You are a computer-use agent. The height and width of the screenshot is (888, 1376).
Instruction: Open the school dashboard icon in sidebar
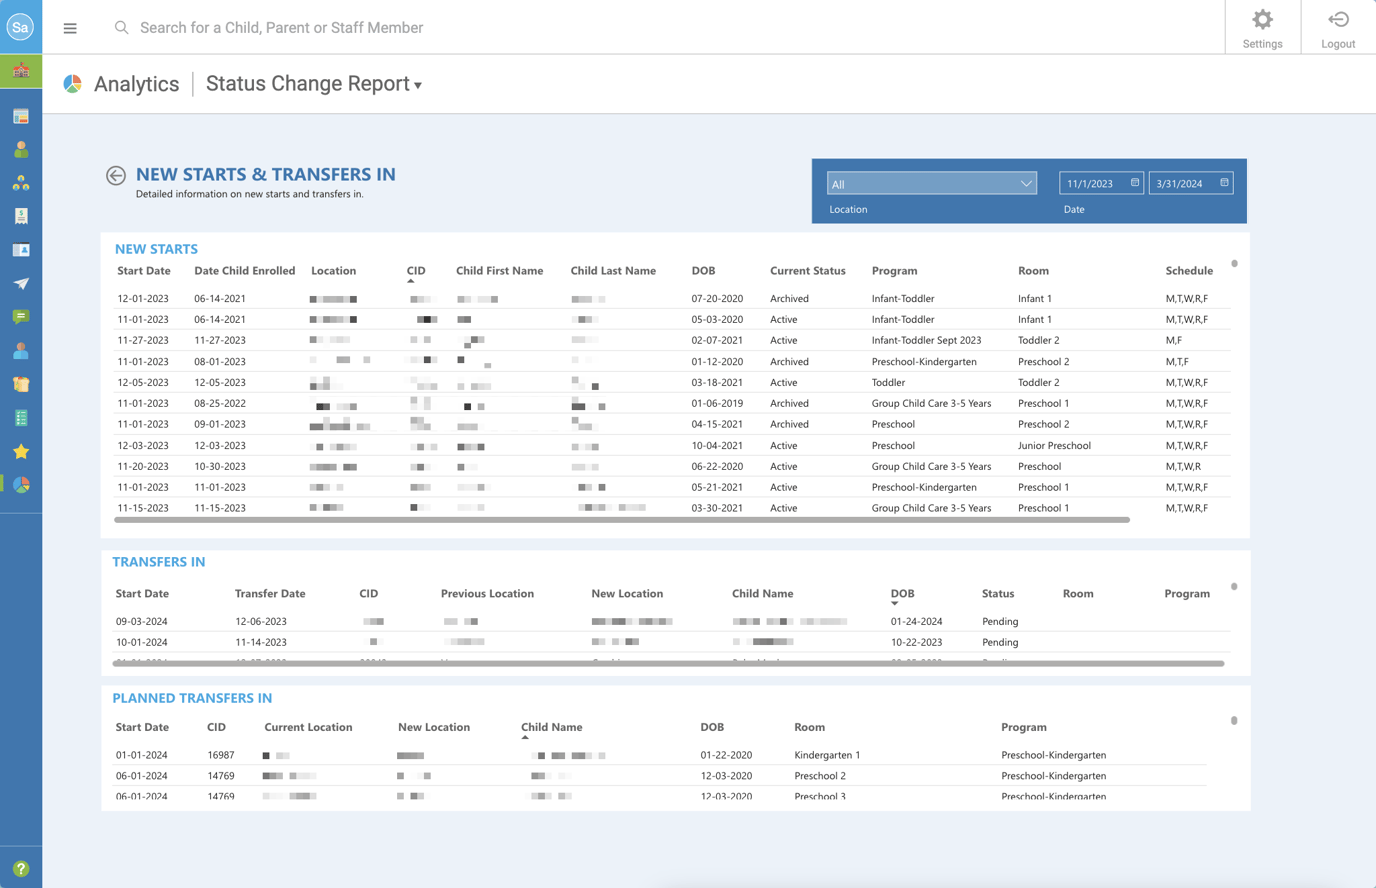tap(20, 71)
